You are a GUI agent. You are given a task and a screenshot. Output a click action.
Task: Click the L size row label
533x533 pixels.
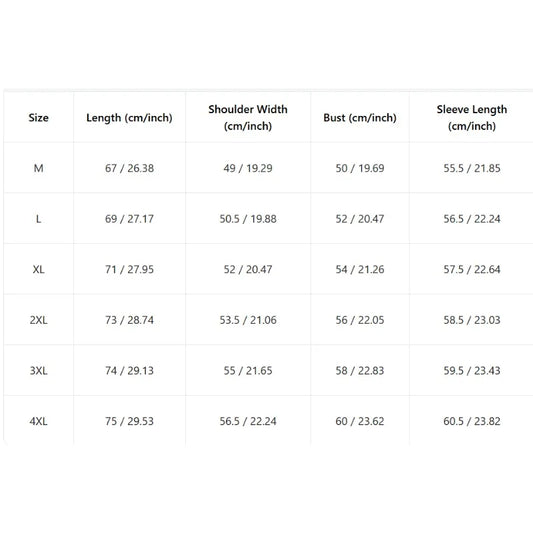click(x=38, y=219)
